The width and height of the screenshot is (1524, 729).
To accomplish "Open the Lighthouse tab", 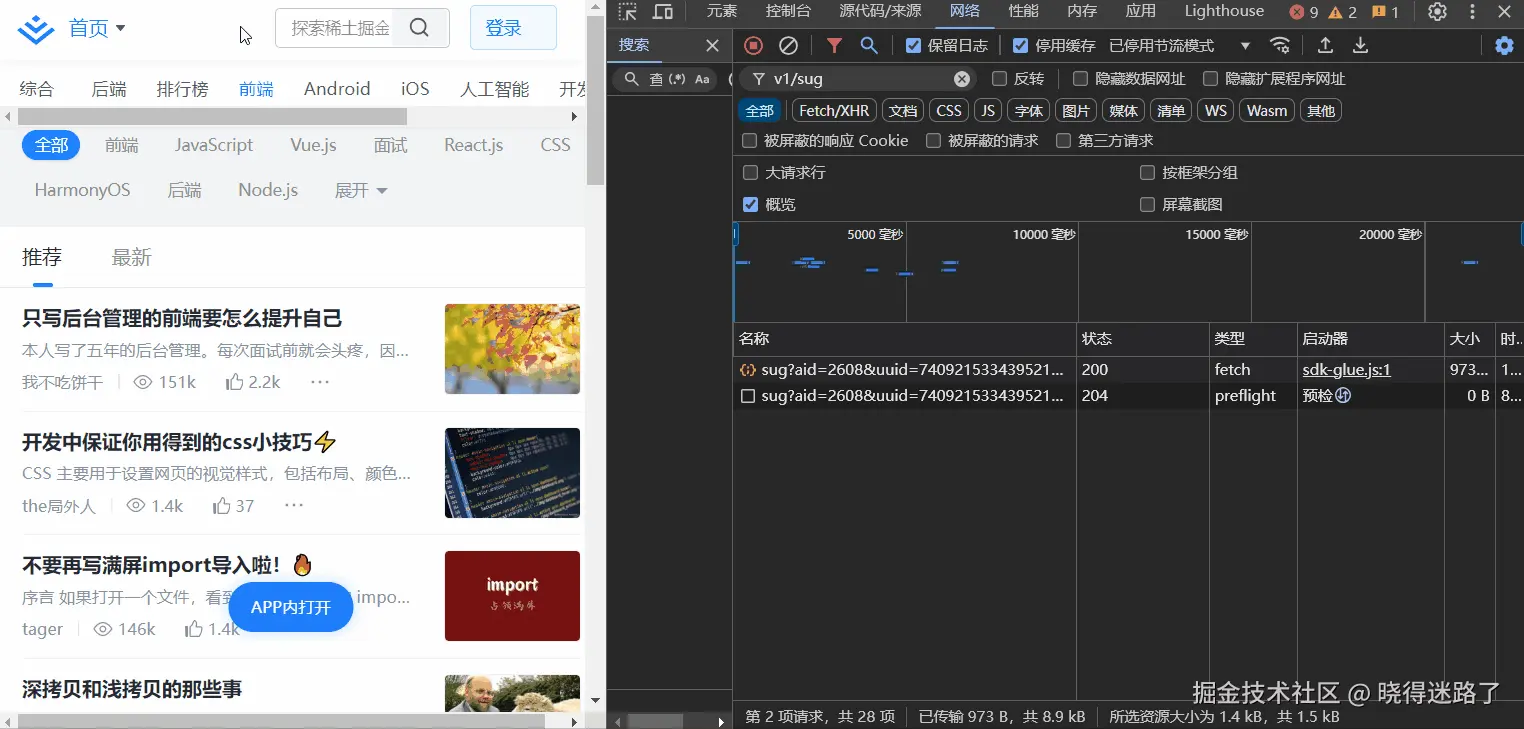I will [1224, 12].
